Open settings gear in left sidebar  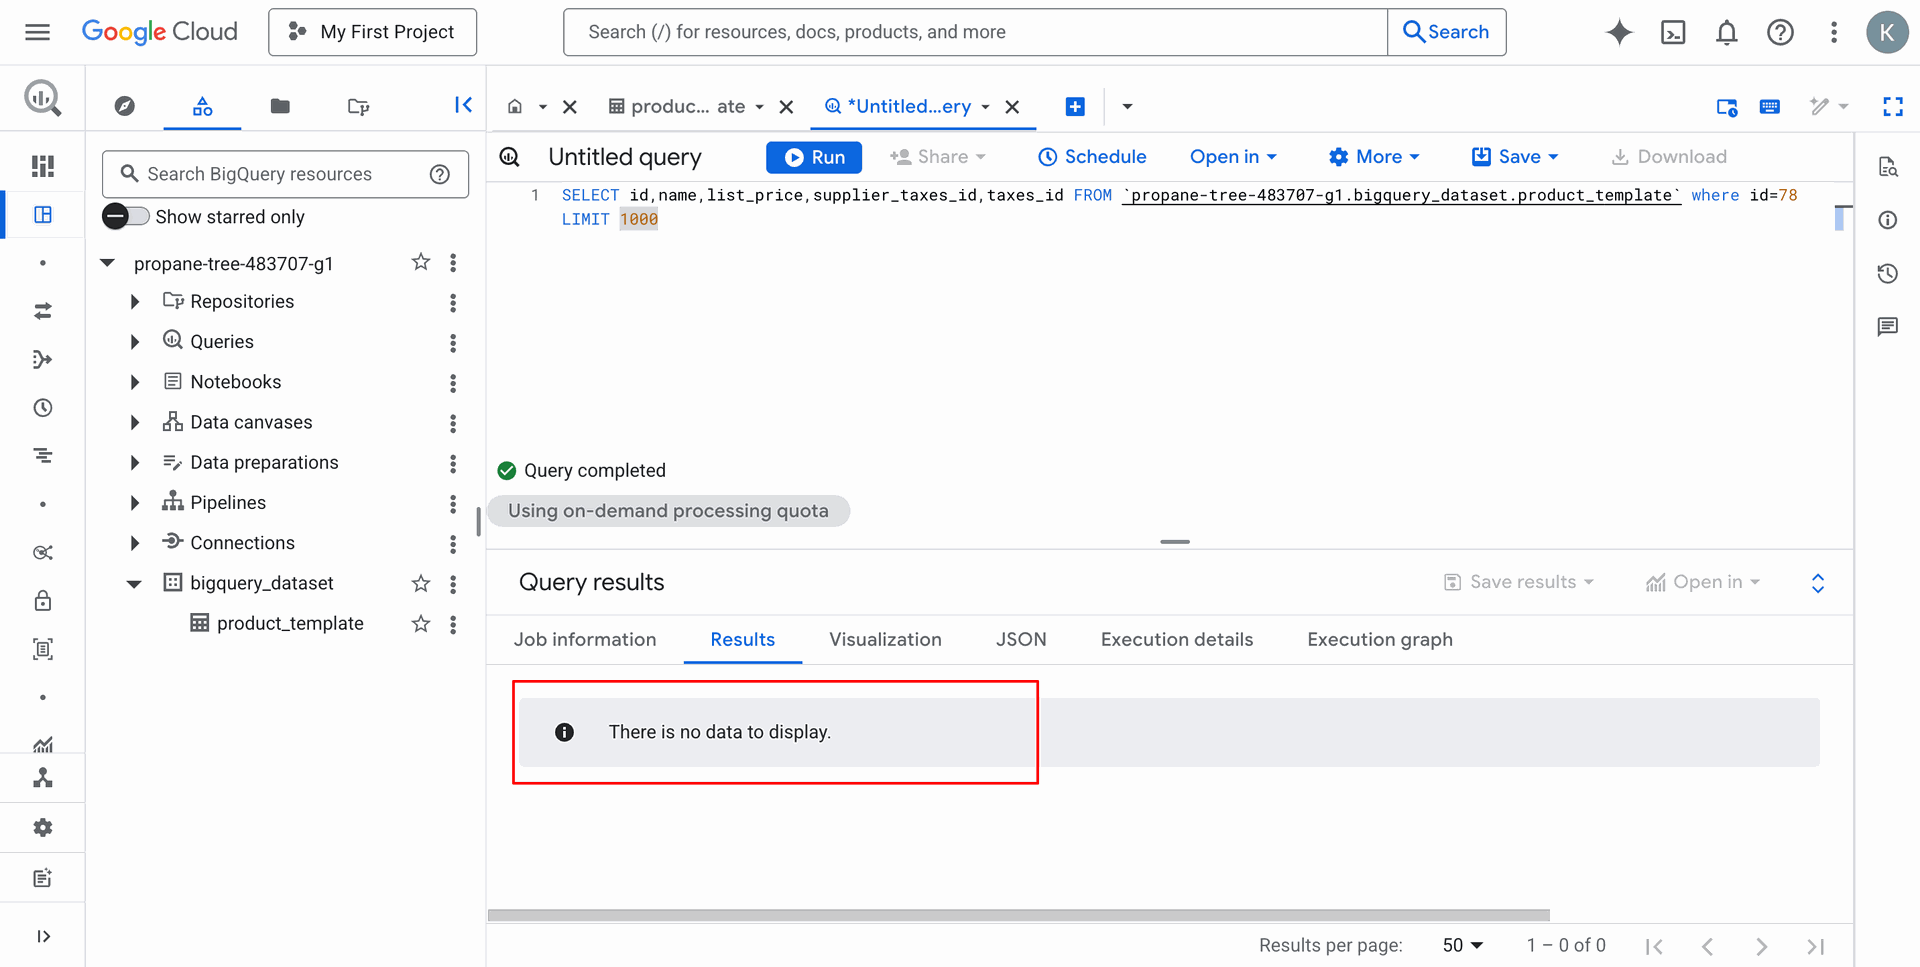(x=42, y=828)
